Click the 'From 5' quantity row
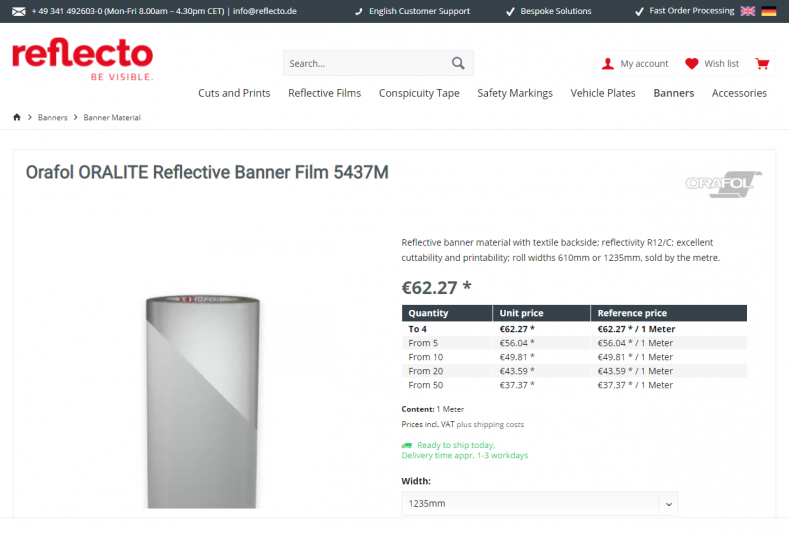The image size is (789, 534). tap(574, 343)
